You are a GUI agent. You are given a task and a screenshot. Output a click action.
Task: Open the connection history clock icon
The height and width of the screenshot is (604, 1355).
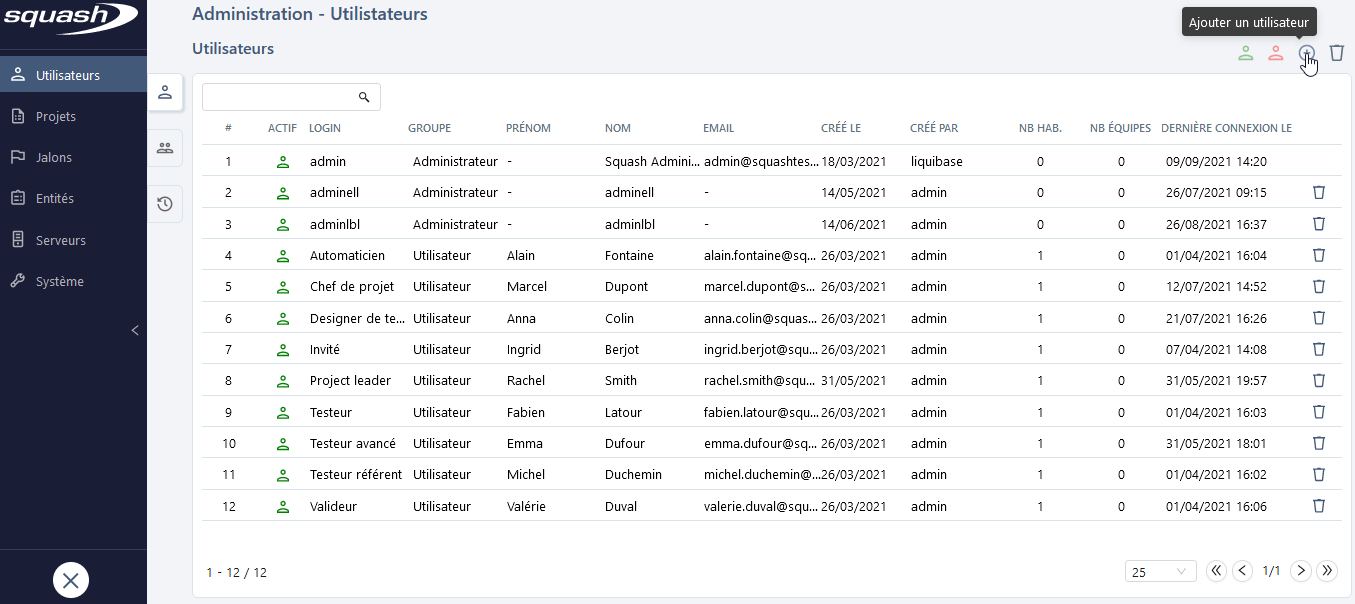point(165,203)
